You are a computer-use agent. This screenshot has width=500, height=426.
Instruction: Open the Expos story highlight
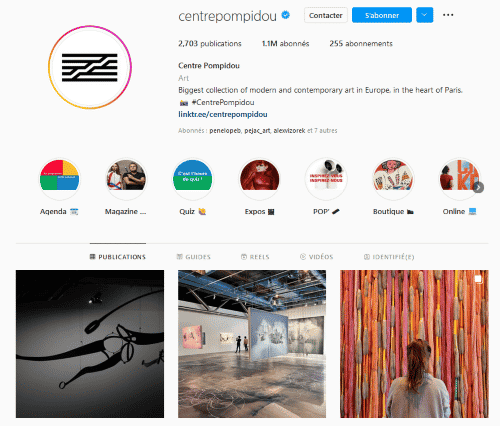[259, 179]
